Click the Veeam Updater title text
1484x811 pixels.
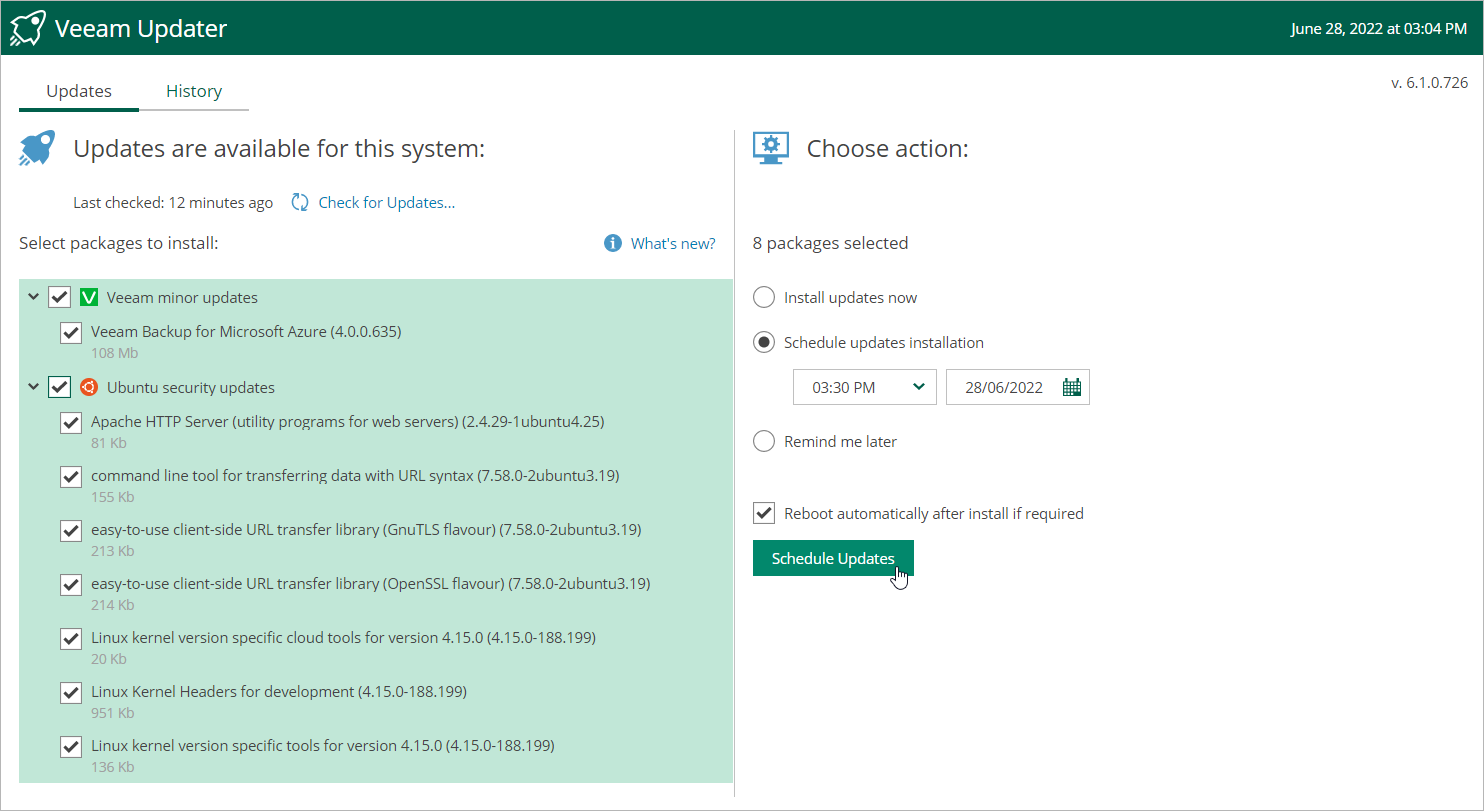tap(141, 29)
